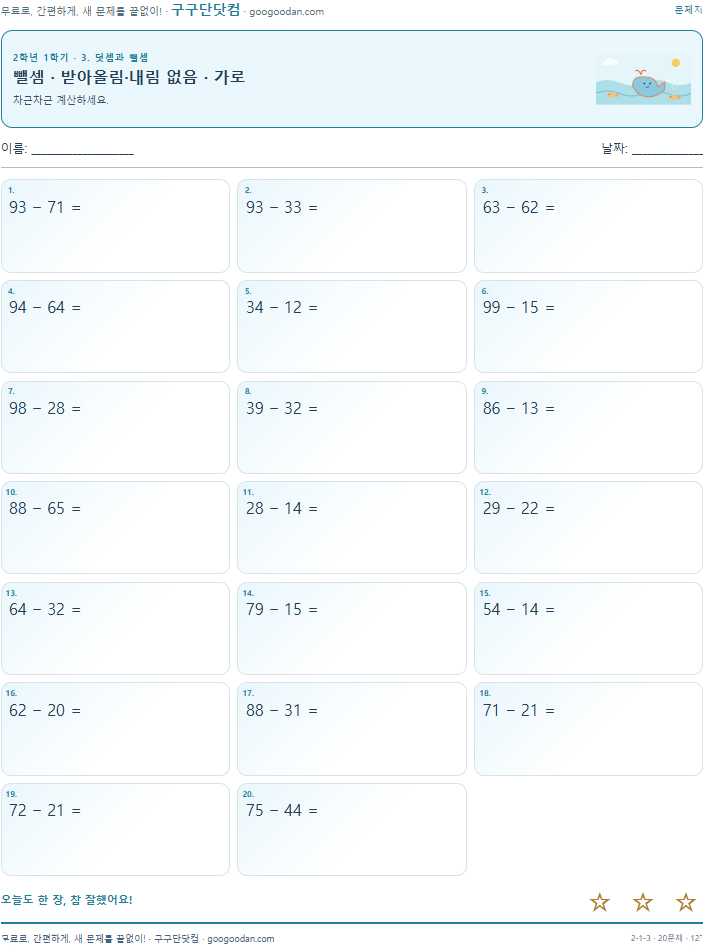
Task: Select problem 20 equation 75 − 44
Action: click(281, 811)
